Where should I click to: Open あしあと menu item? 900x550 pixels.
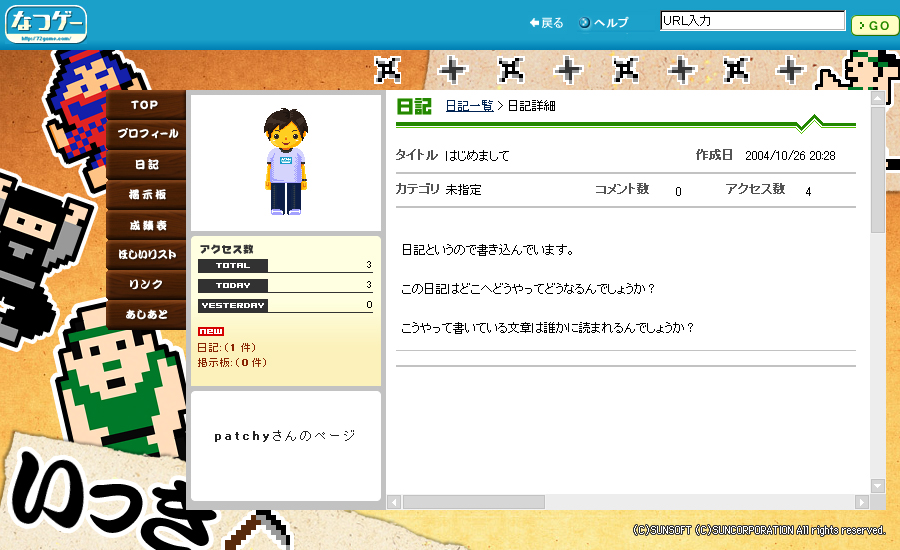146,314
